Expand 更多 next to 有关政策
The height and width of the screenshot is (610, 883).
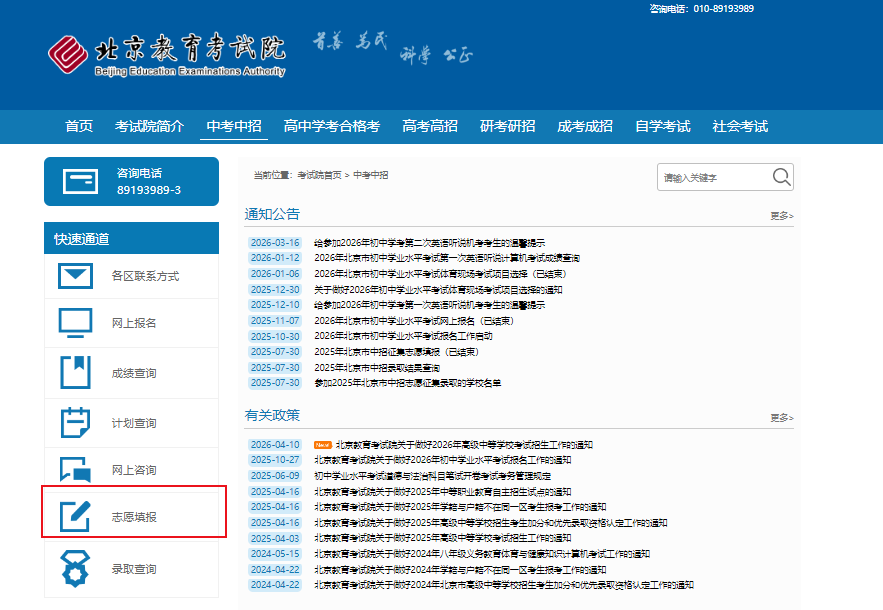pos(781,418)
